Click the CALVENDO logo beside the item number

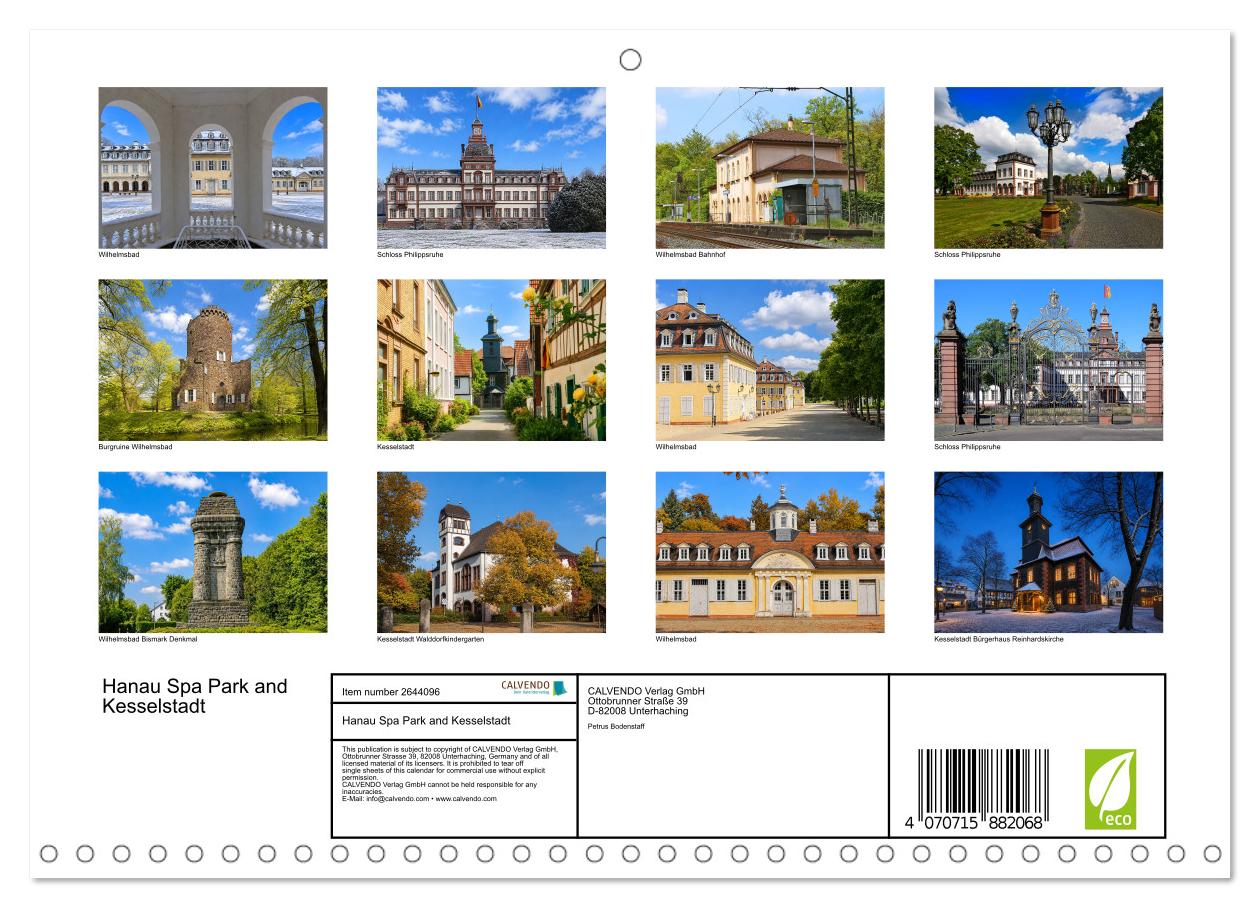pyautogui.click(x=533, y=688)
